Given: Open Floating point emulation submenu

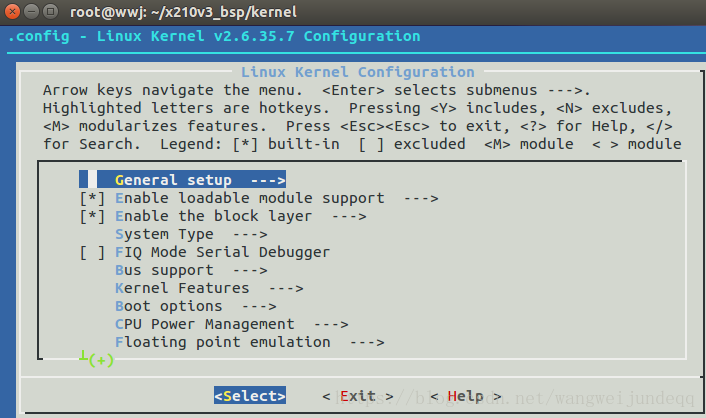Looking at the screenshot, I should coord(250,342).
